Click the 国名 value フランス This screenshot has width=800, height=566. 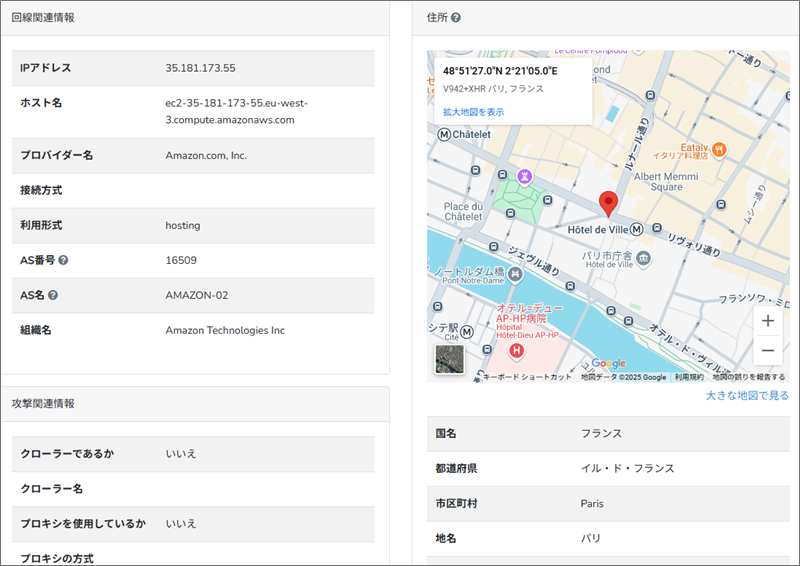click(x=601, y=433)
